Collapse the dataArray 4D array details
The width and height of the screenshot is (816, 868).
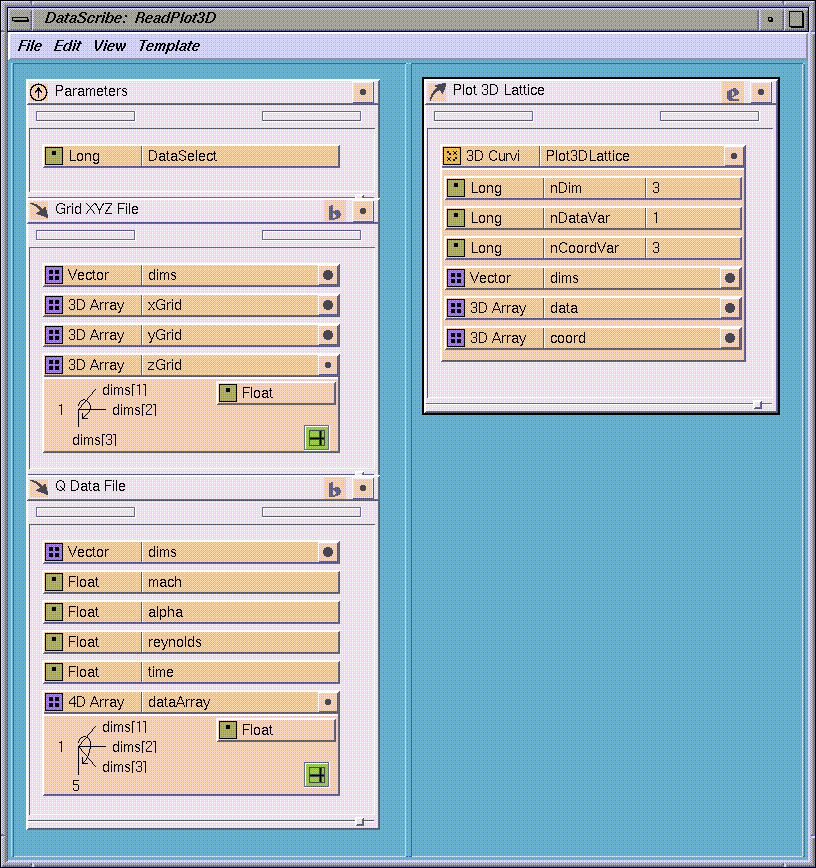[x=327, y=702]
